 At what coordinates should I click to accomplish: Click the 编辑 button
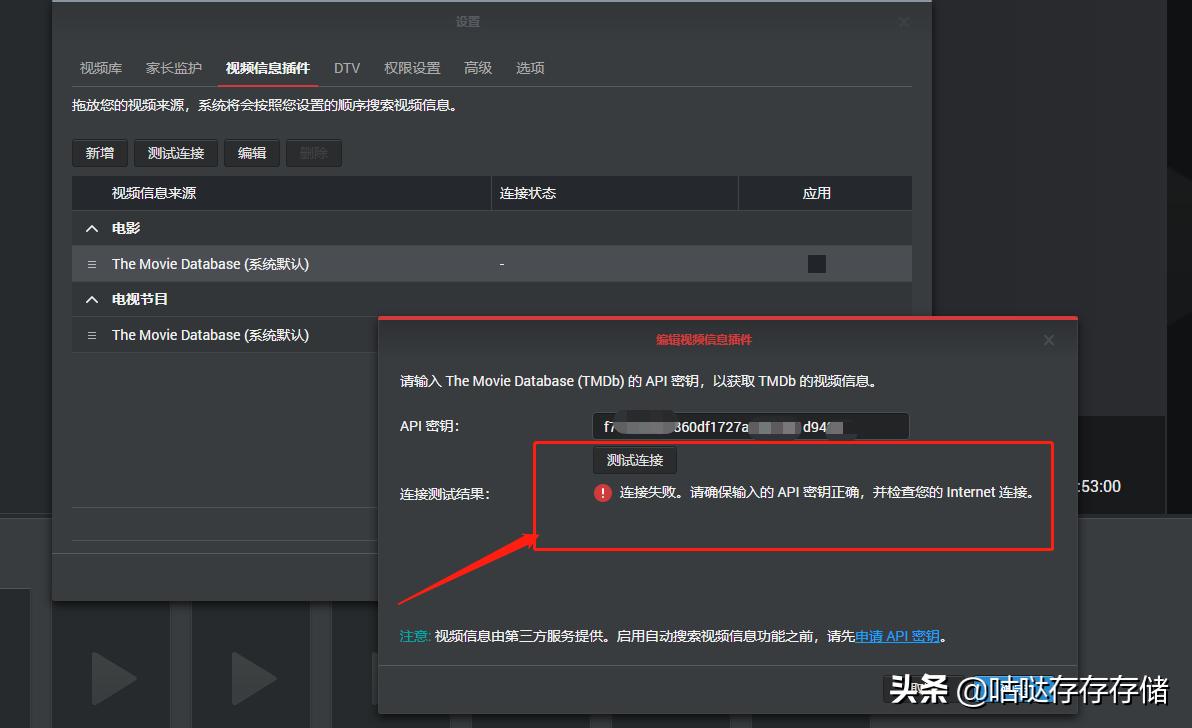(x=251, y=152)
